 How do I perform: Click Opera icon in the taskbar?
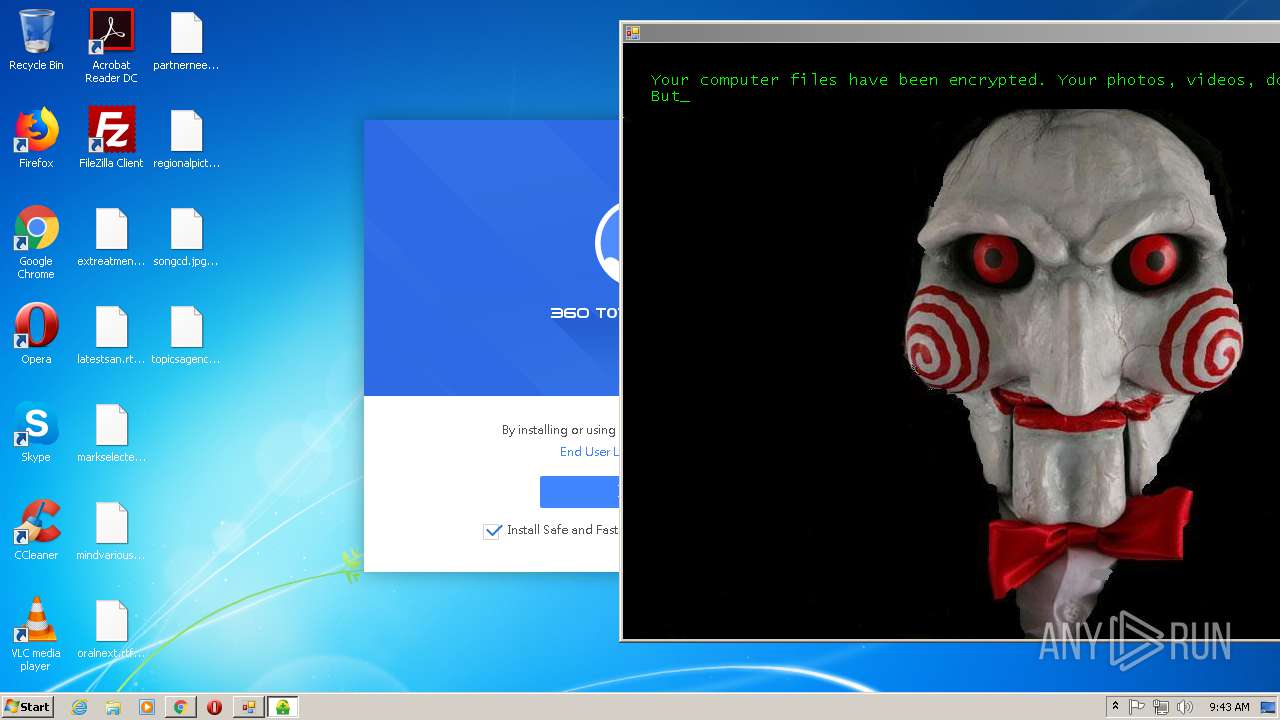[214, 707]
